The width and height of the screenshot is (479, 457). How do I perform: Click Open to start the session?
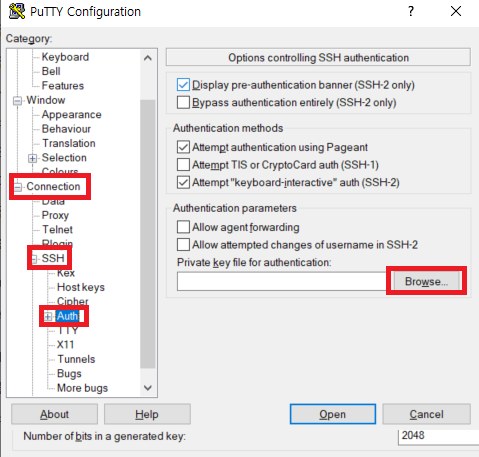point(333,414)
